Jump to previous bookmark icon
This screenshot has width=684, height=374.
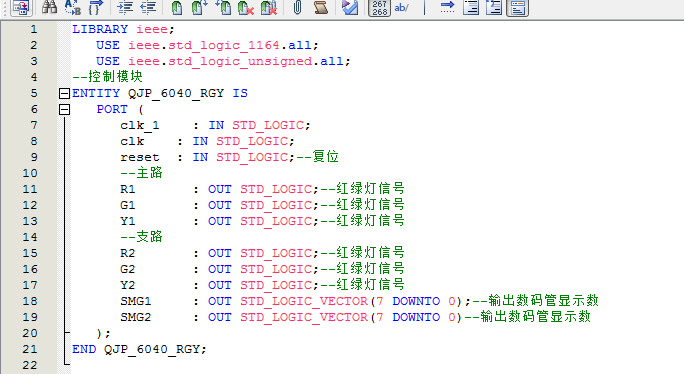point(223,7)
